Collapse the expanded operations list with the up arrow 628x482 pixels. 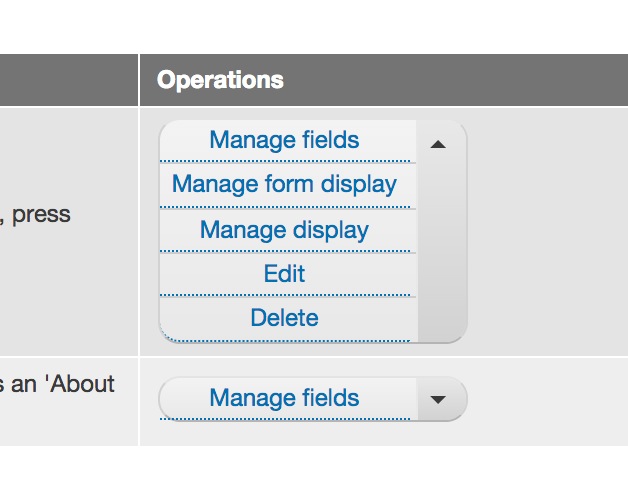point(437,144)
